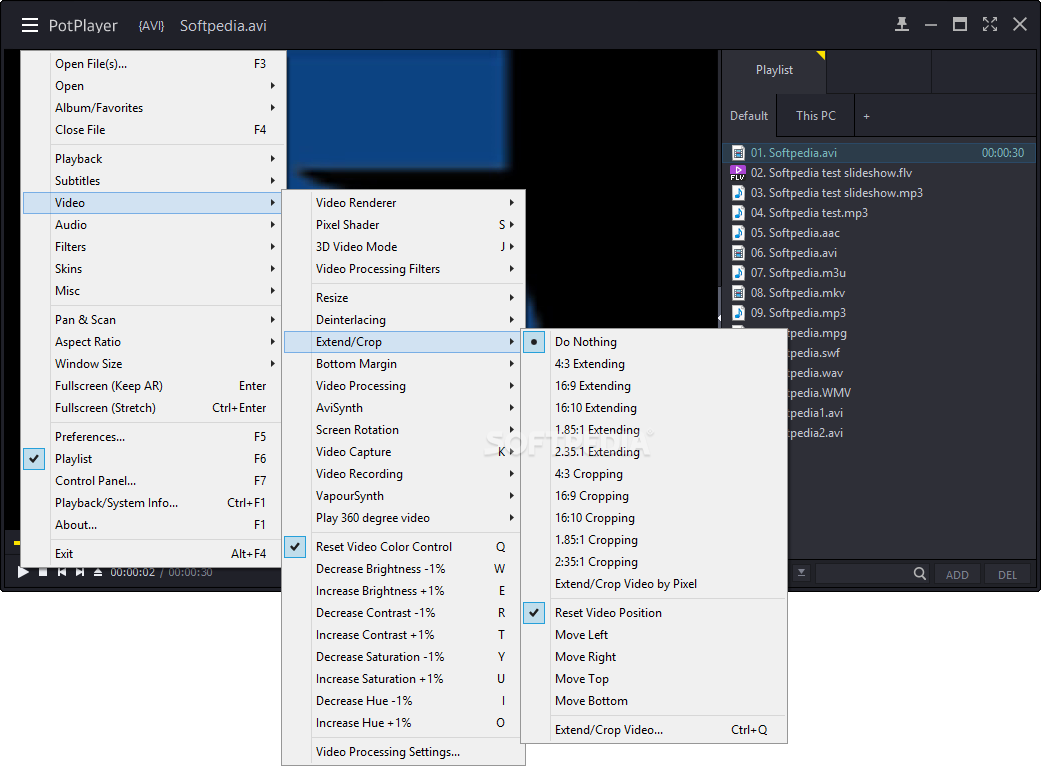Select the Increase Brightness +1% entry

[404, 591]
